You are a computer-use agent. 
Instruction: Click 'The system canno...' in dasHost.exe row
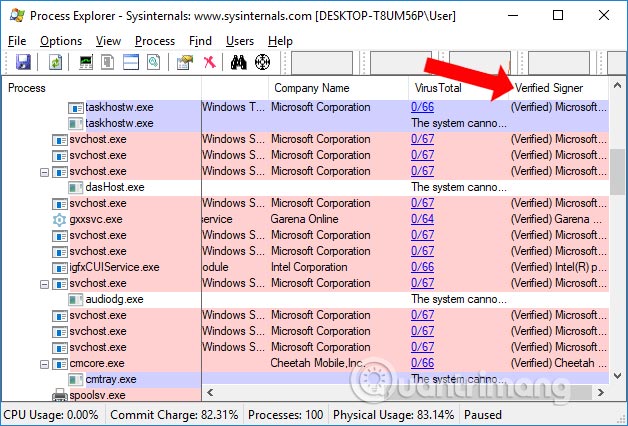[459, 187]
